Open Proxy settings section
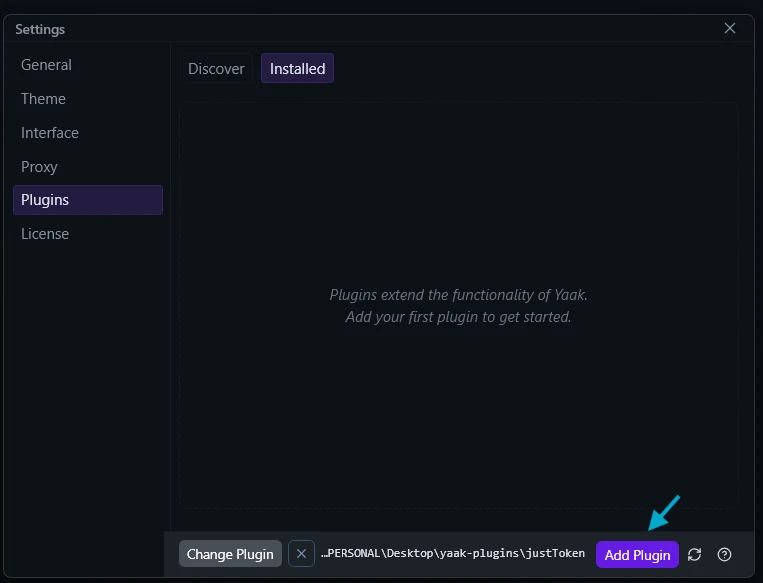The width and height of the screenshot is (763, 583). [x=88, y=167]
